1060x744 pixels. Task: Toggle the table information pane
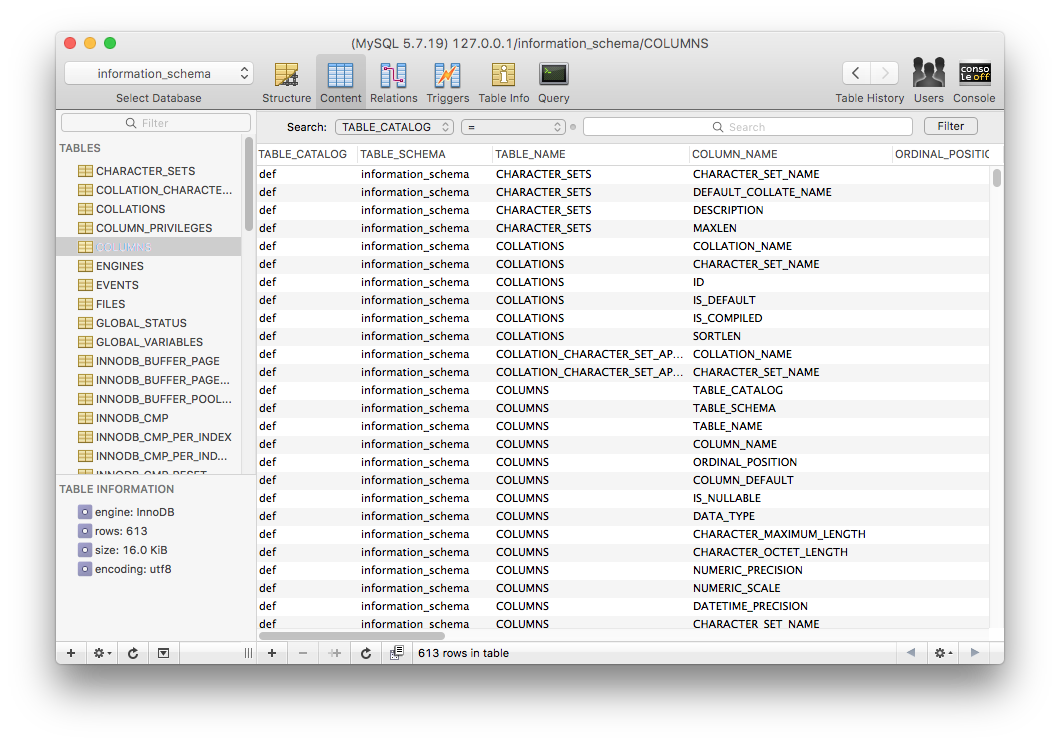(x=163, y=653)
